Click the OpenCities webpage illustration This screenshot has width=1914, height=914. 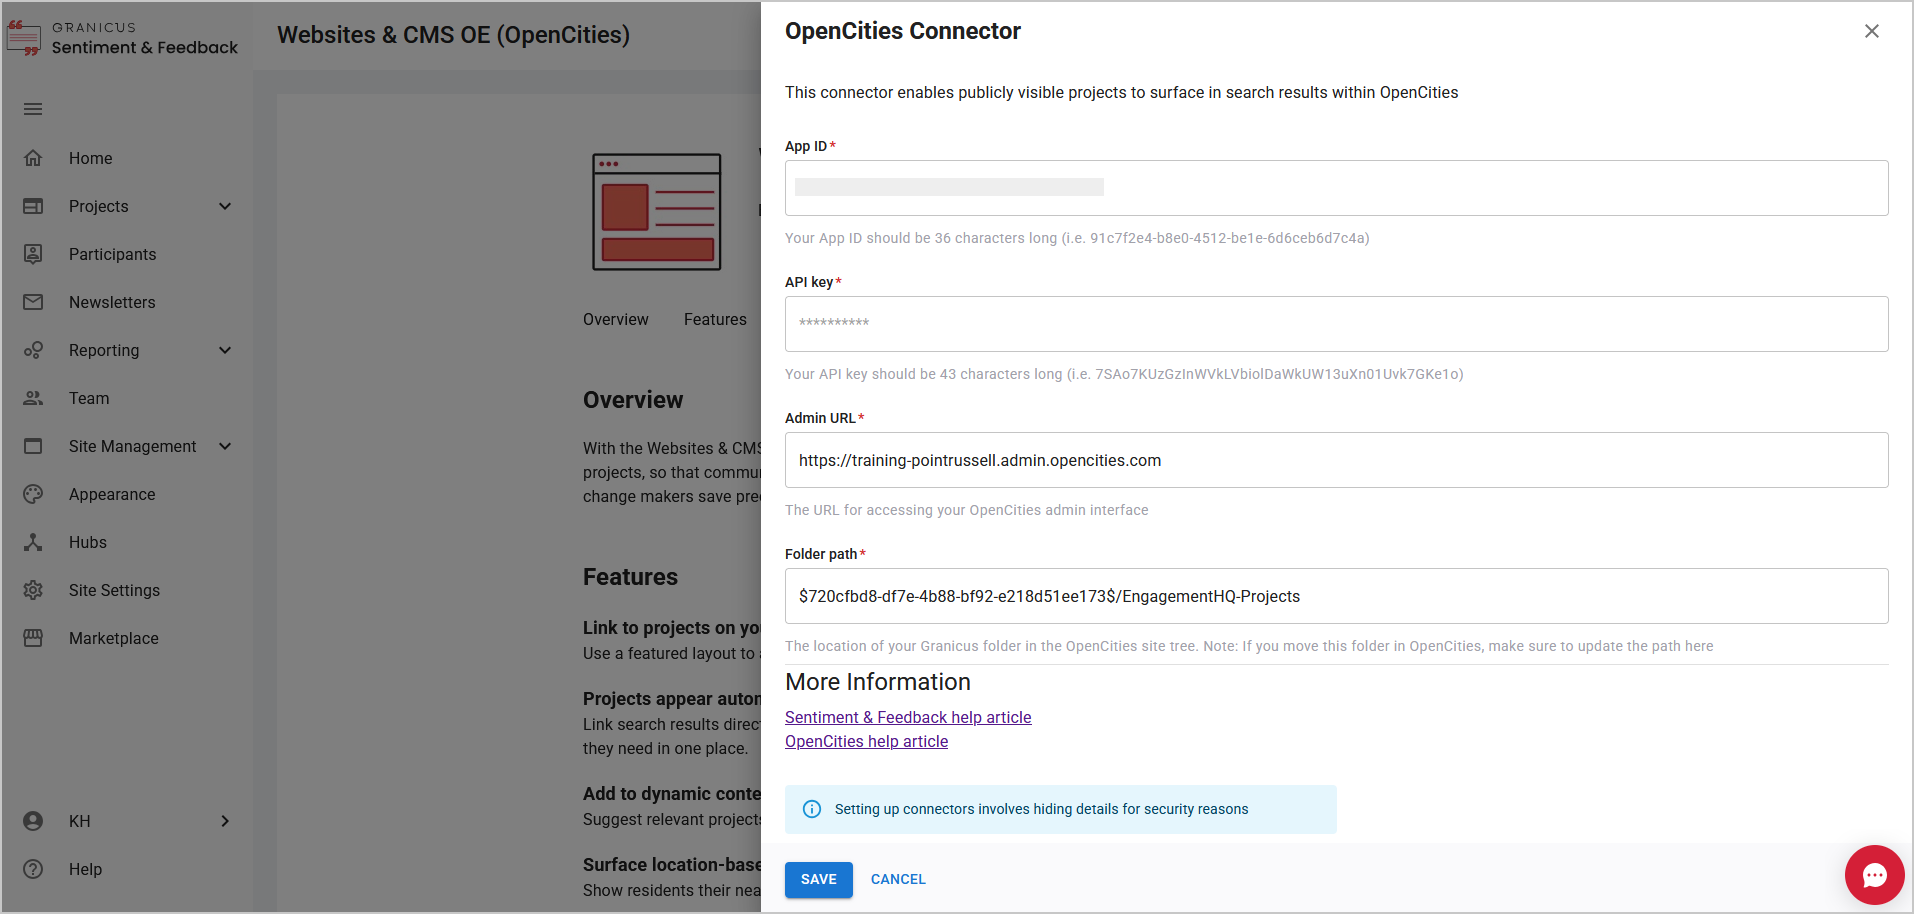coord(657,211)
